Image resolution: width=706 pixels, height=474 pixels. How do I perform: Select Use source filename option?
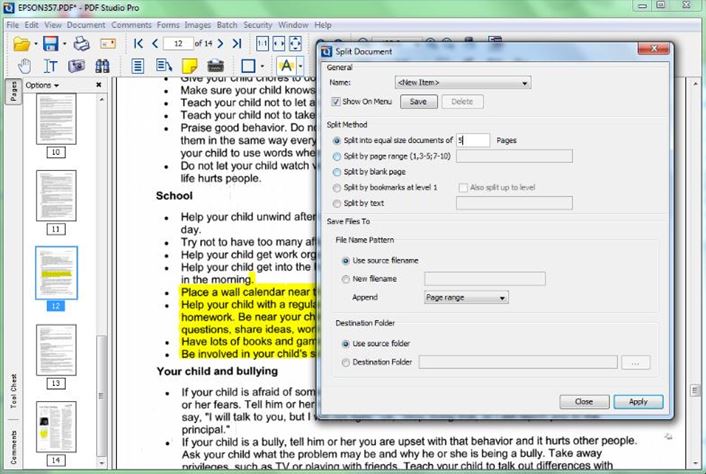345,261
